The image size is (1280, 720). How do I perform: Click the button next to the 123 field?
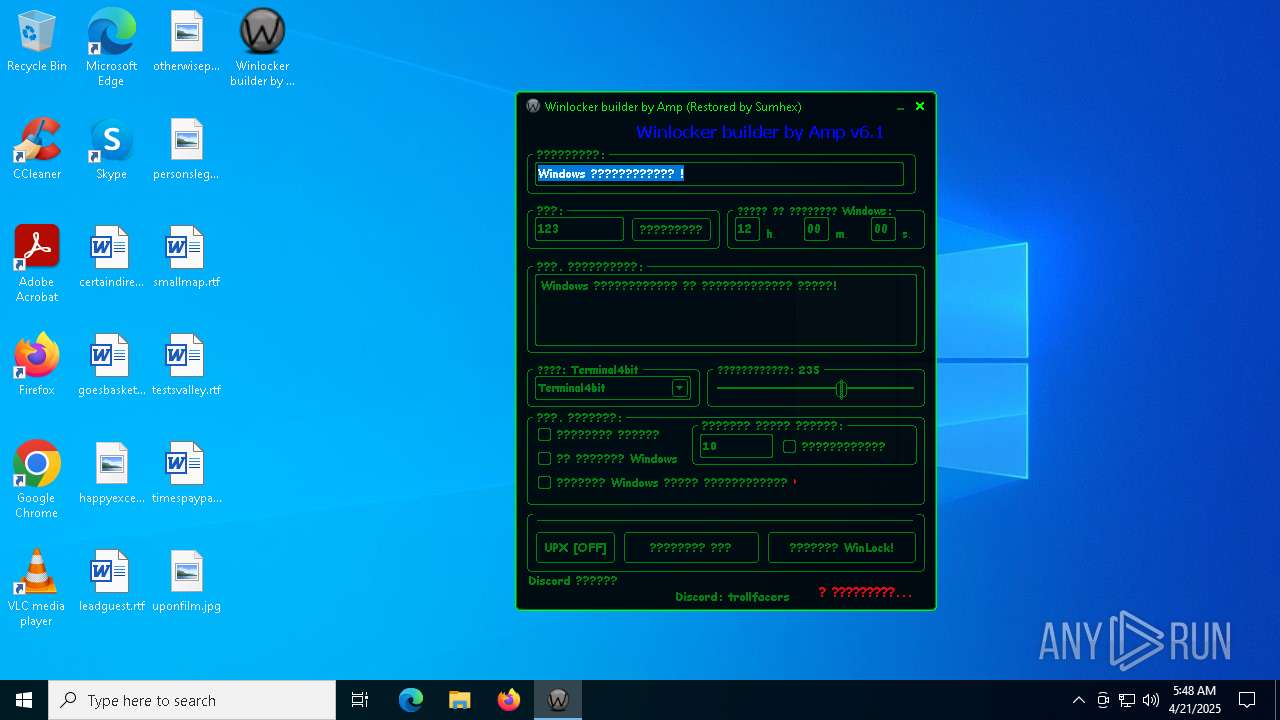pyautogui.click(x=671, y=229)
